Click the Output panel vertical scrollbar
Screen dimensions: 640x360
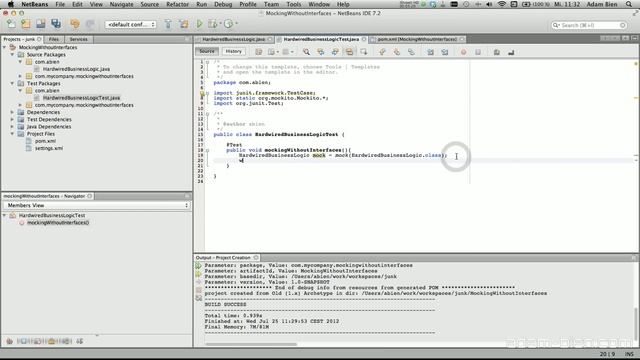(x=636, y=324)
